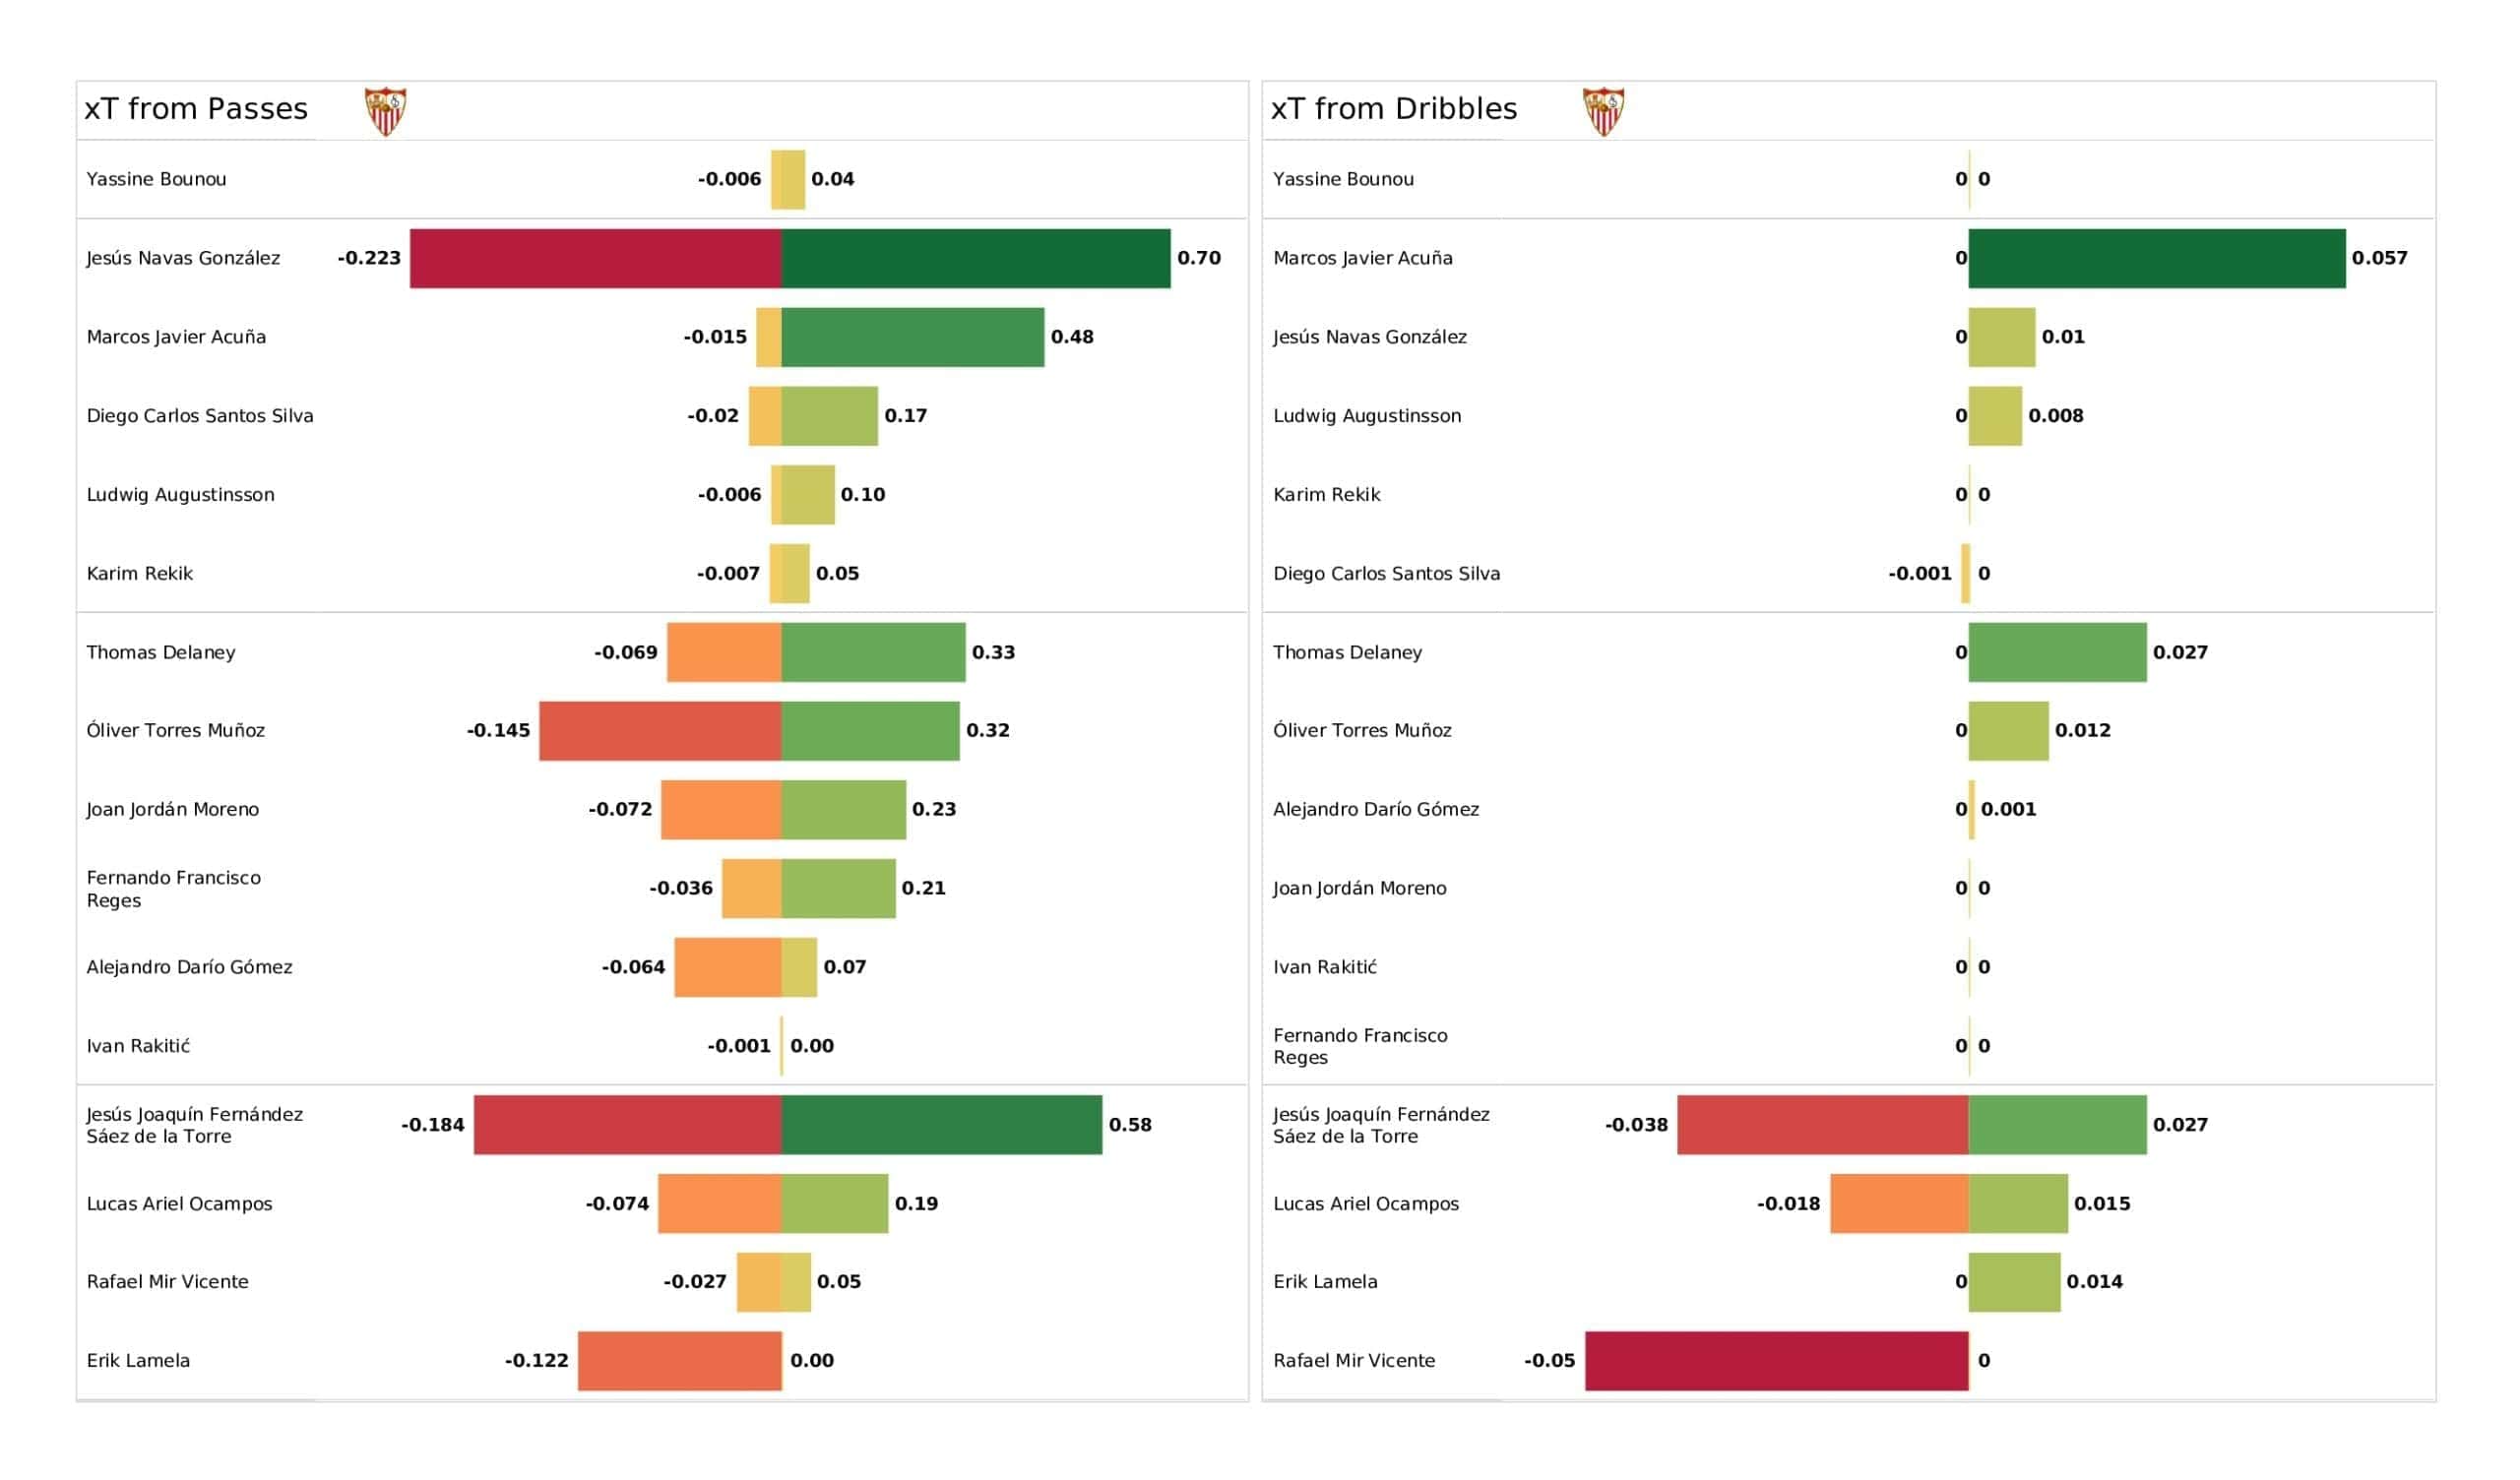The height and width of the screenshot is (1480, 2520).
Task: Click the orange -0.018 Ocampos dribbles bar
Action: (x=1898, y=1204)
